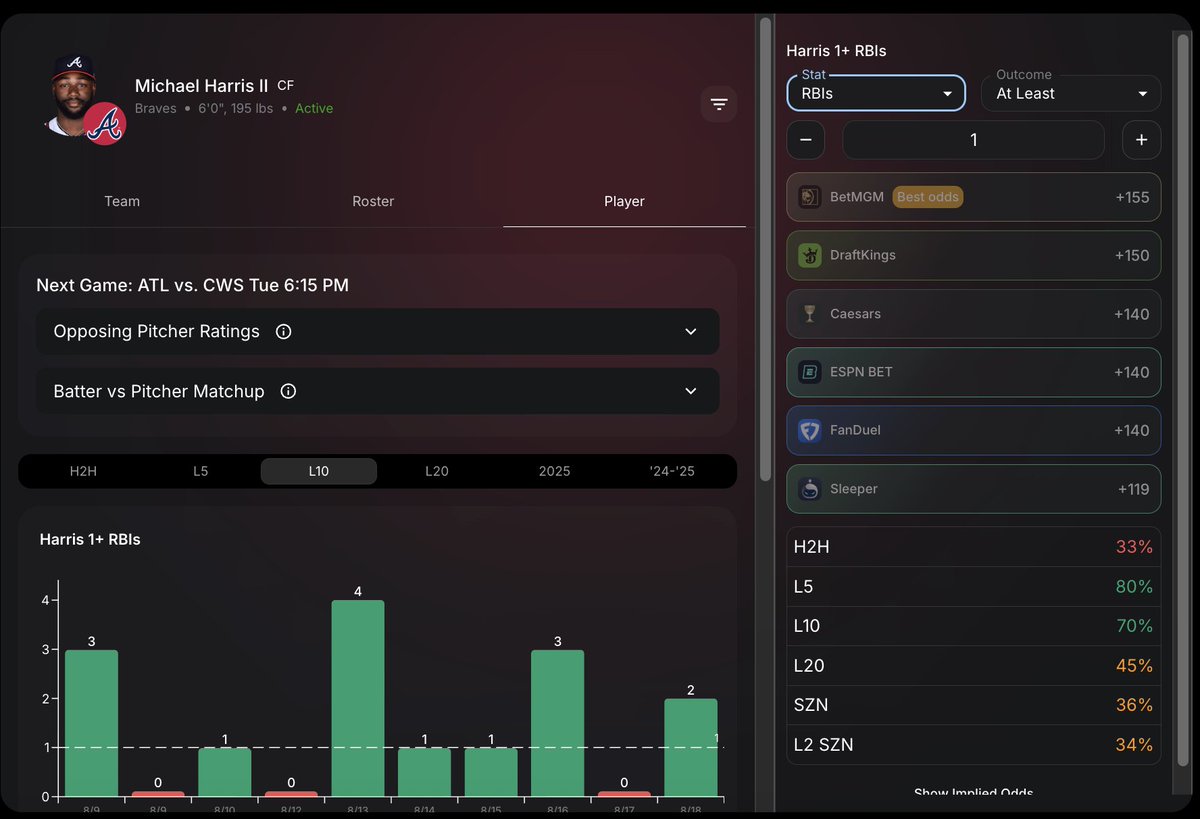1200x819 pixels.
Task: Open the Outcome dropdown set to At Least
Action: tap(1071, 93)
